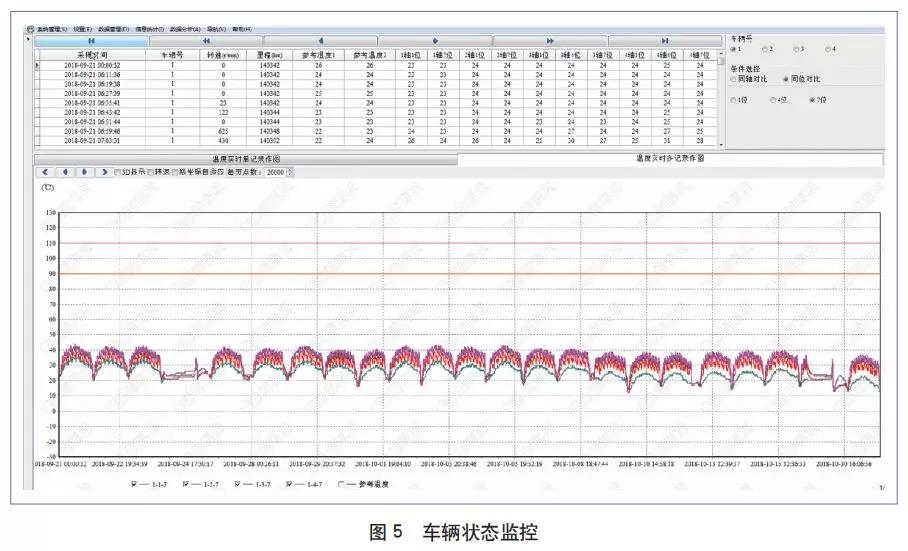Click fast rewind records navigation button
Viewport: 908px width, 551px height.
(206, 41)
